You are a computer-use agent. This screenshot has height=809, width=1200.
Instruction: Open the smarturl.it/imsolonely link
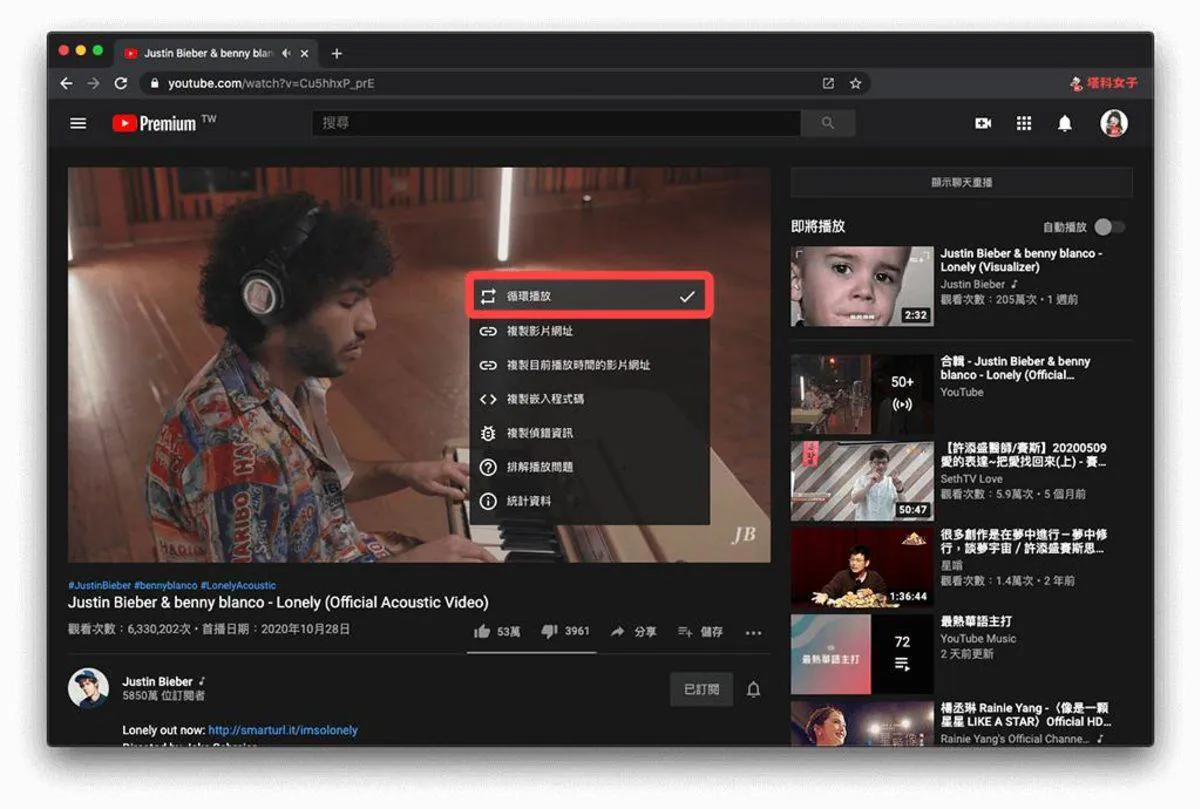click(x=283, y=730)
